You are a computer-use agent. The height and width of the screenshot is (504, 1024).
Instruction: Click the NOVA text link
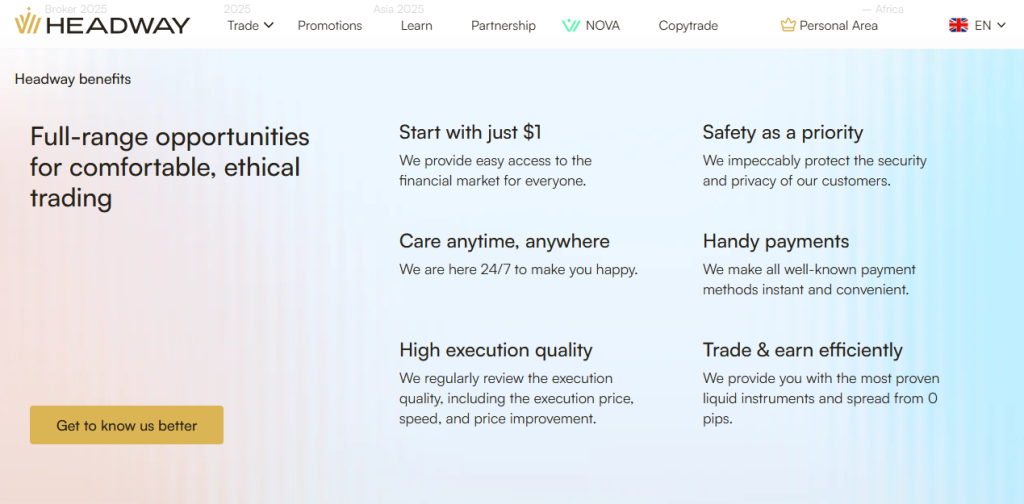click(603, 25)
